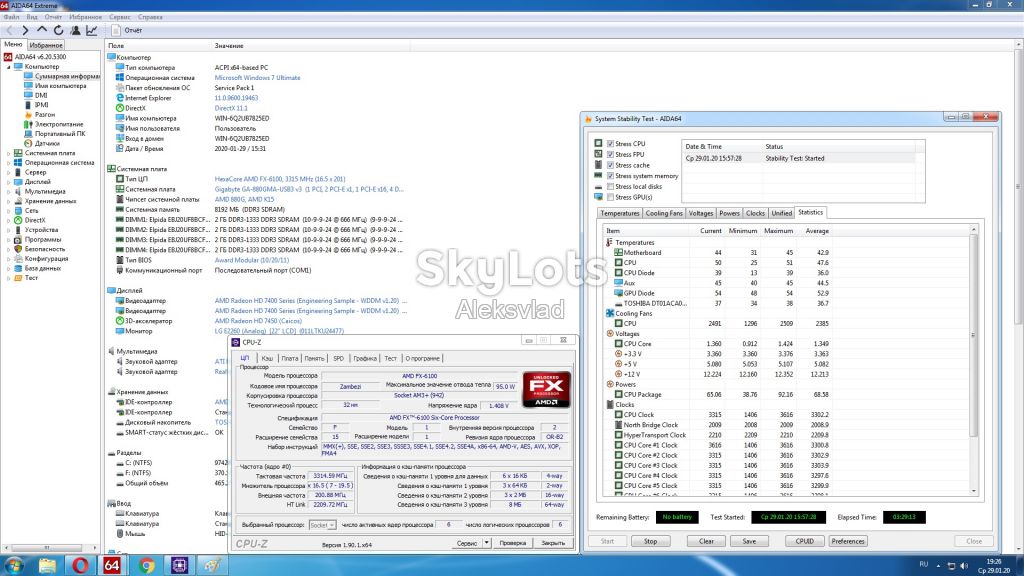Viewport: 1024px width, 576px height.
Task: Toggle the Stress CPU checkbox
Action: (x=611, y=144)
